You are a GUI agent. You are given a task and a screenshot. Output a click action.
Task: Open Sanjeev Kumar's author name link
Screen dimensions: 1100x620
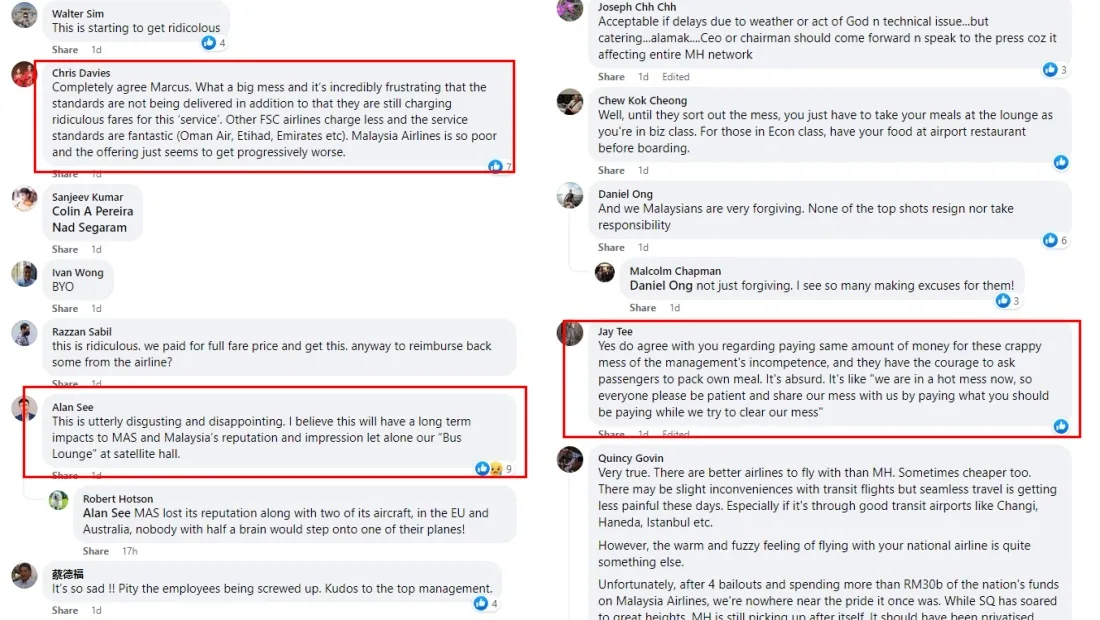click(88, 197)
